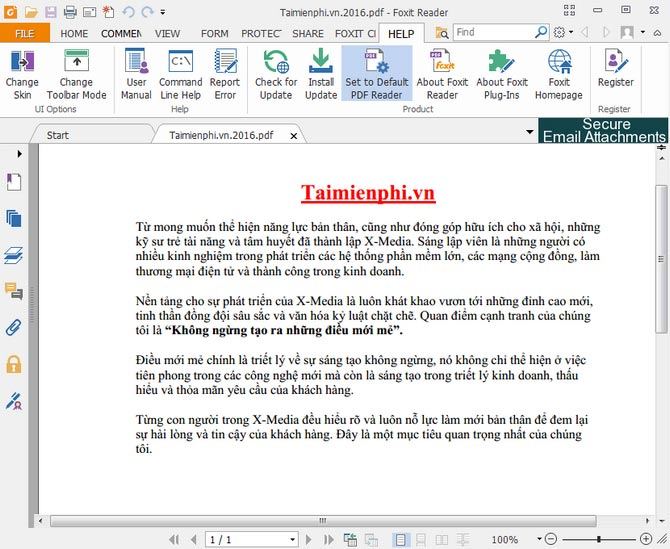The height and width of the screenshot is (549, 670).
Task: Set to Default PDF Reader
Action: click(x=376, y=74)
